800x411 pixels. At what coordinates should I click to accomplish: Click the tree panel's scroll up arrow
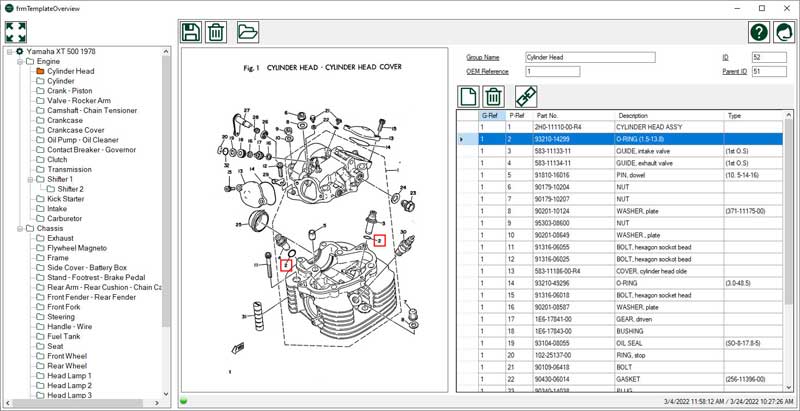click(166, 49)
